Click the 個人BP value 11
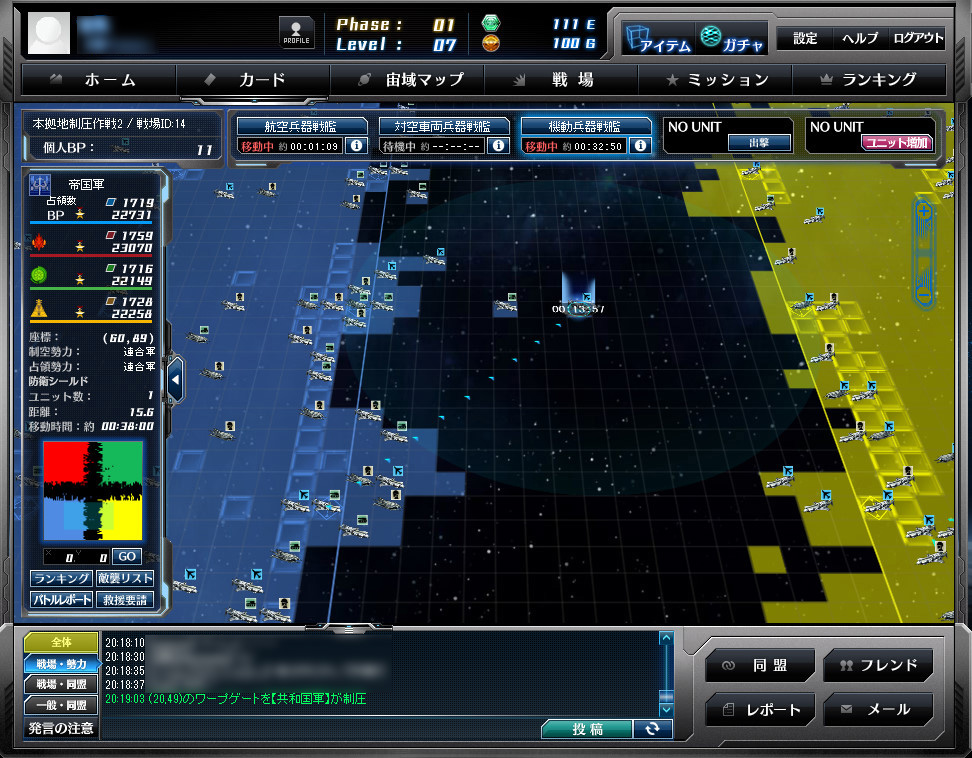972x758 pixels. coord(205,149)
